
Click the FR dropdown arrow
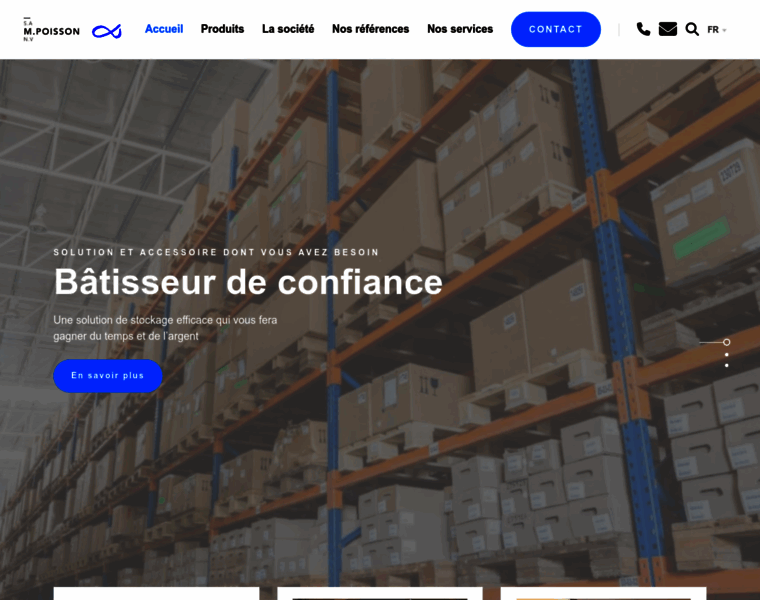(x=725, y=30)
